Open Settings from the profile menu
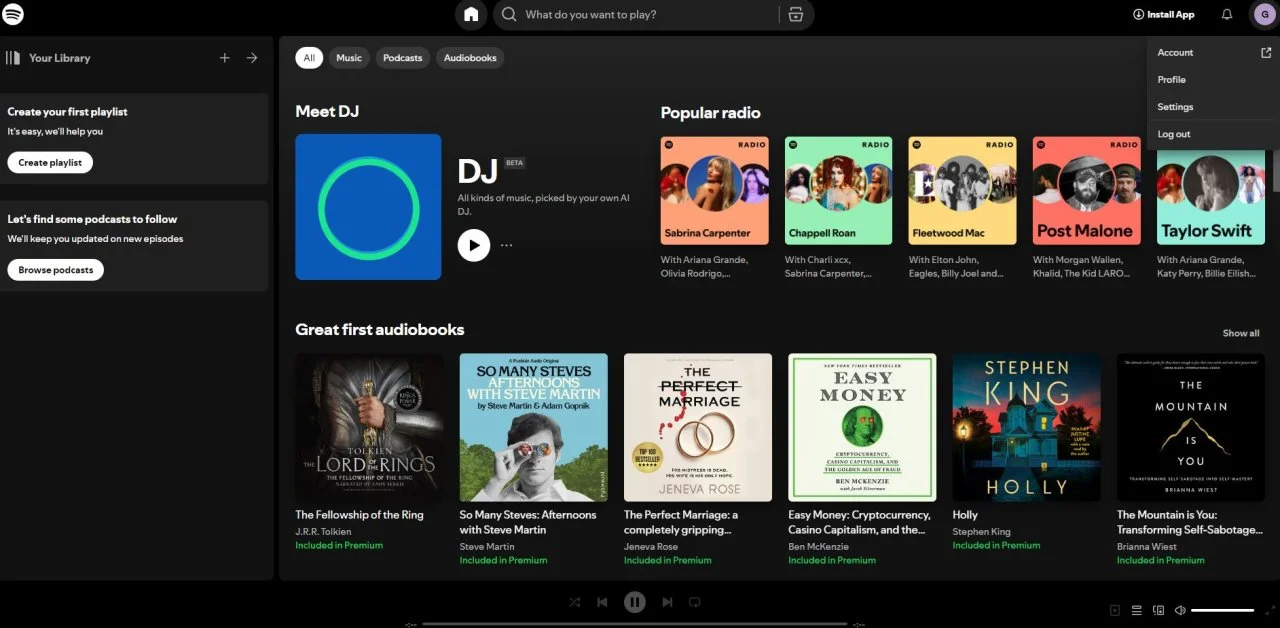Image resolution: width=1280 pixels, height=628 pixels. (1213, 107)
